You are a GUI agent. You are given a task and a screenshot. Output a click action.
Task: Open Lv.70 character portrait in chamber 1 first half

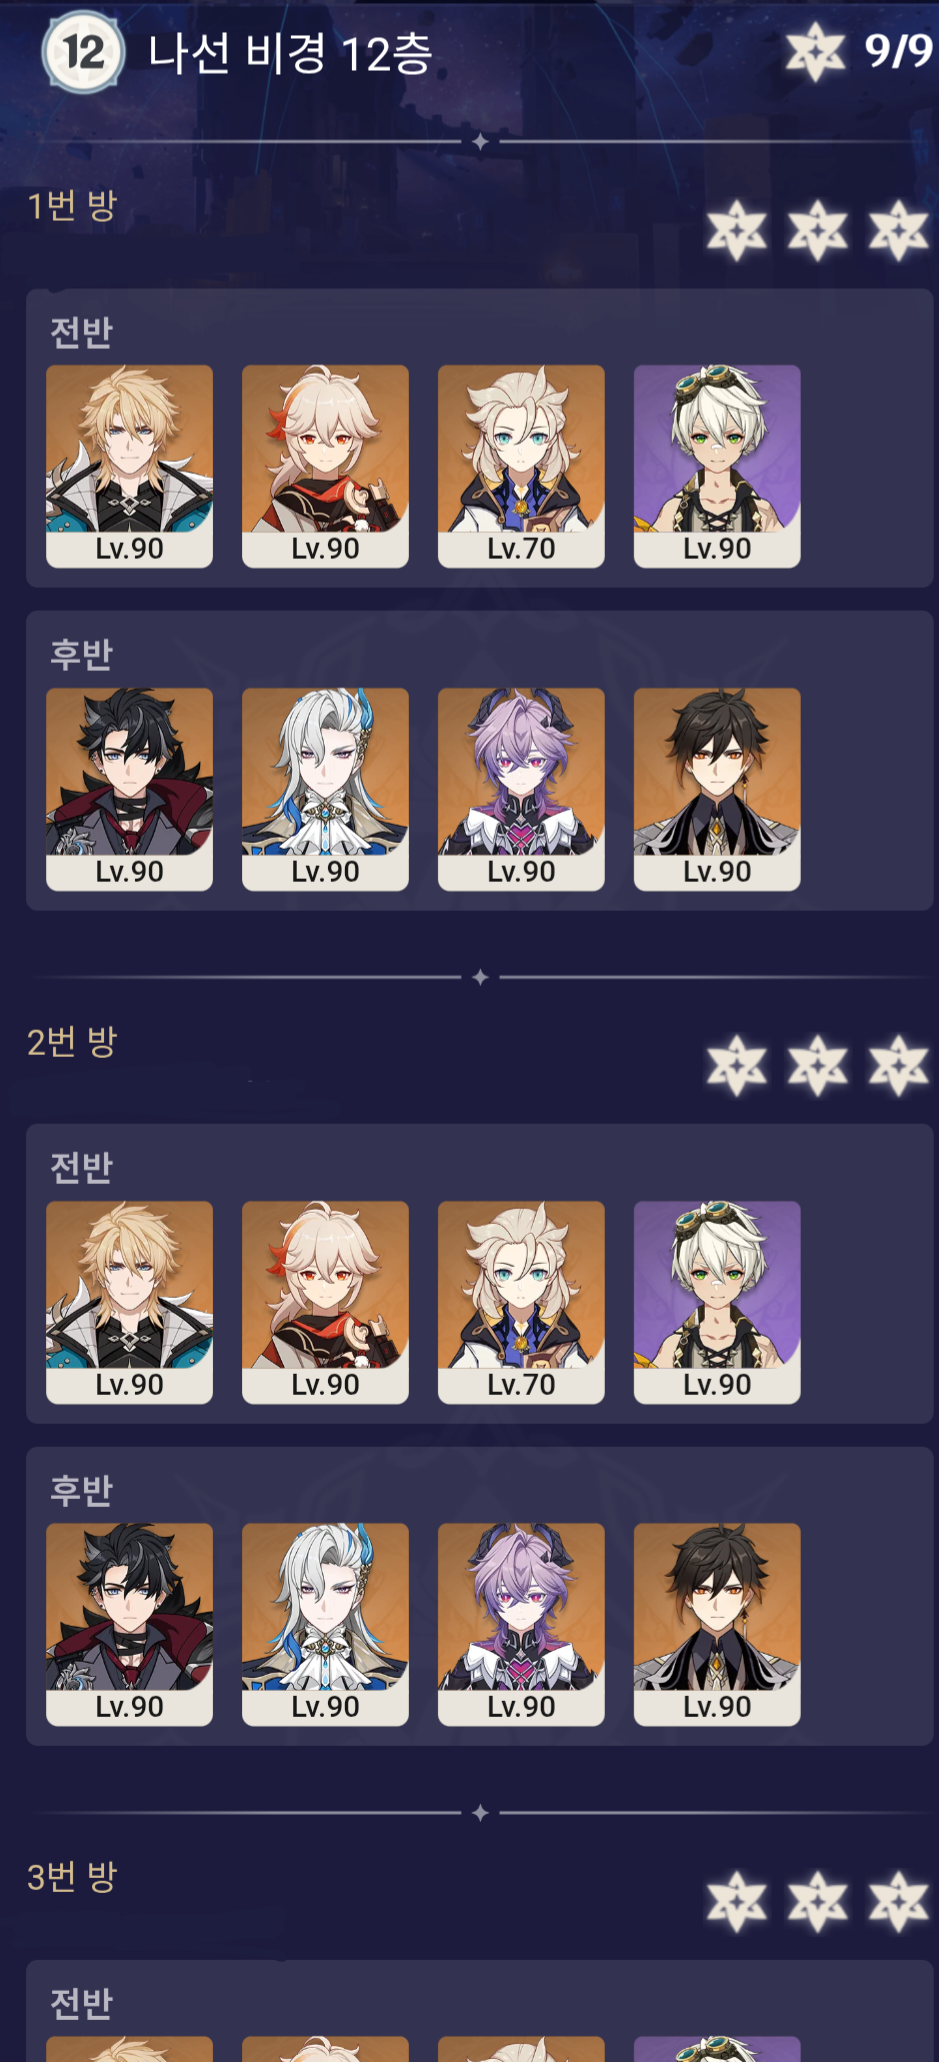pos(521,466)
